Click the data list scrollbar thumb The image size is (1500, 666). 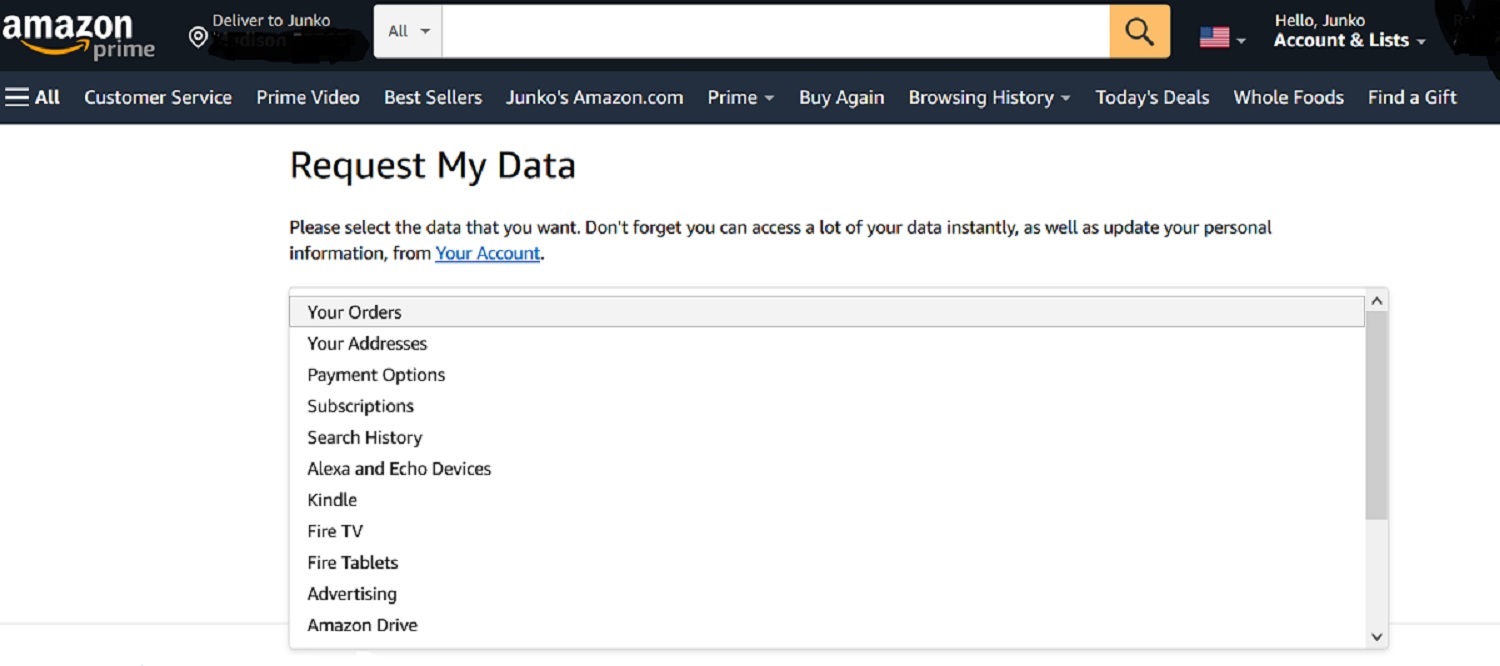tap(1376, 415)
